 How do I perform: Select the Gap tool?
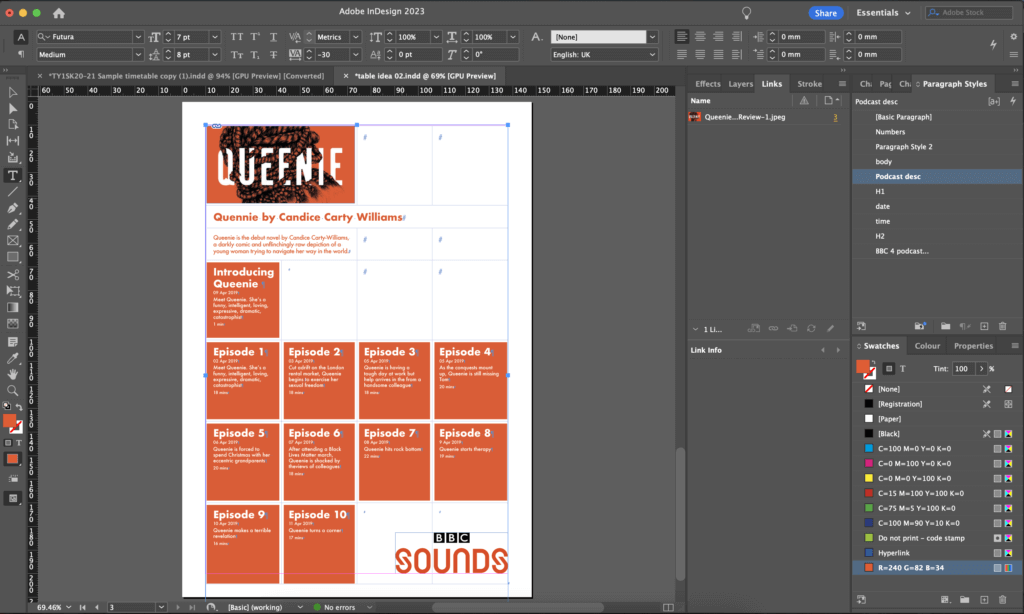pyautogui.click(x=12, y=140)
